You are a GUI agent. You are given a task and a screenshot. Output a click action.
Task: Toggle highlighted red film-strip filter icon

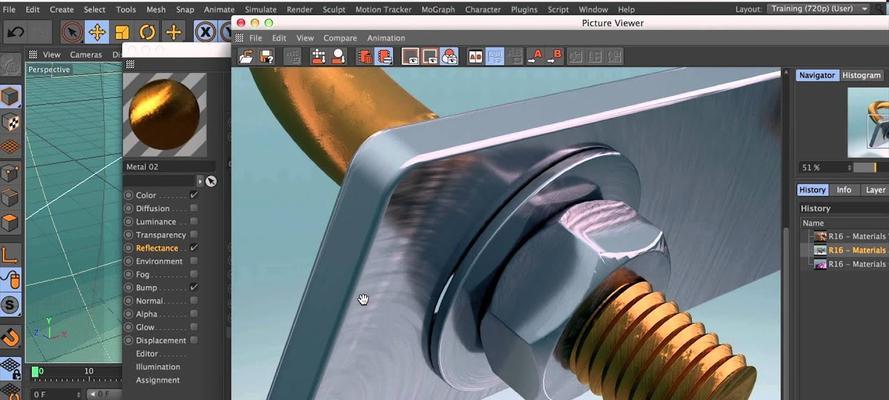(384, 57)
